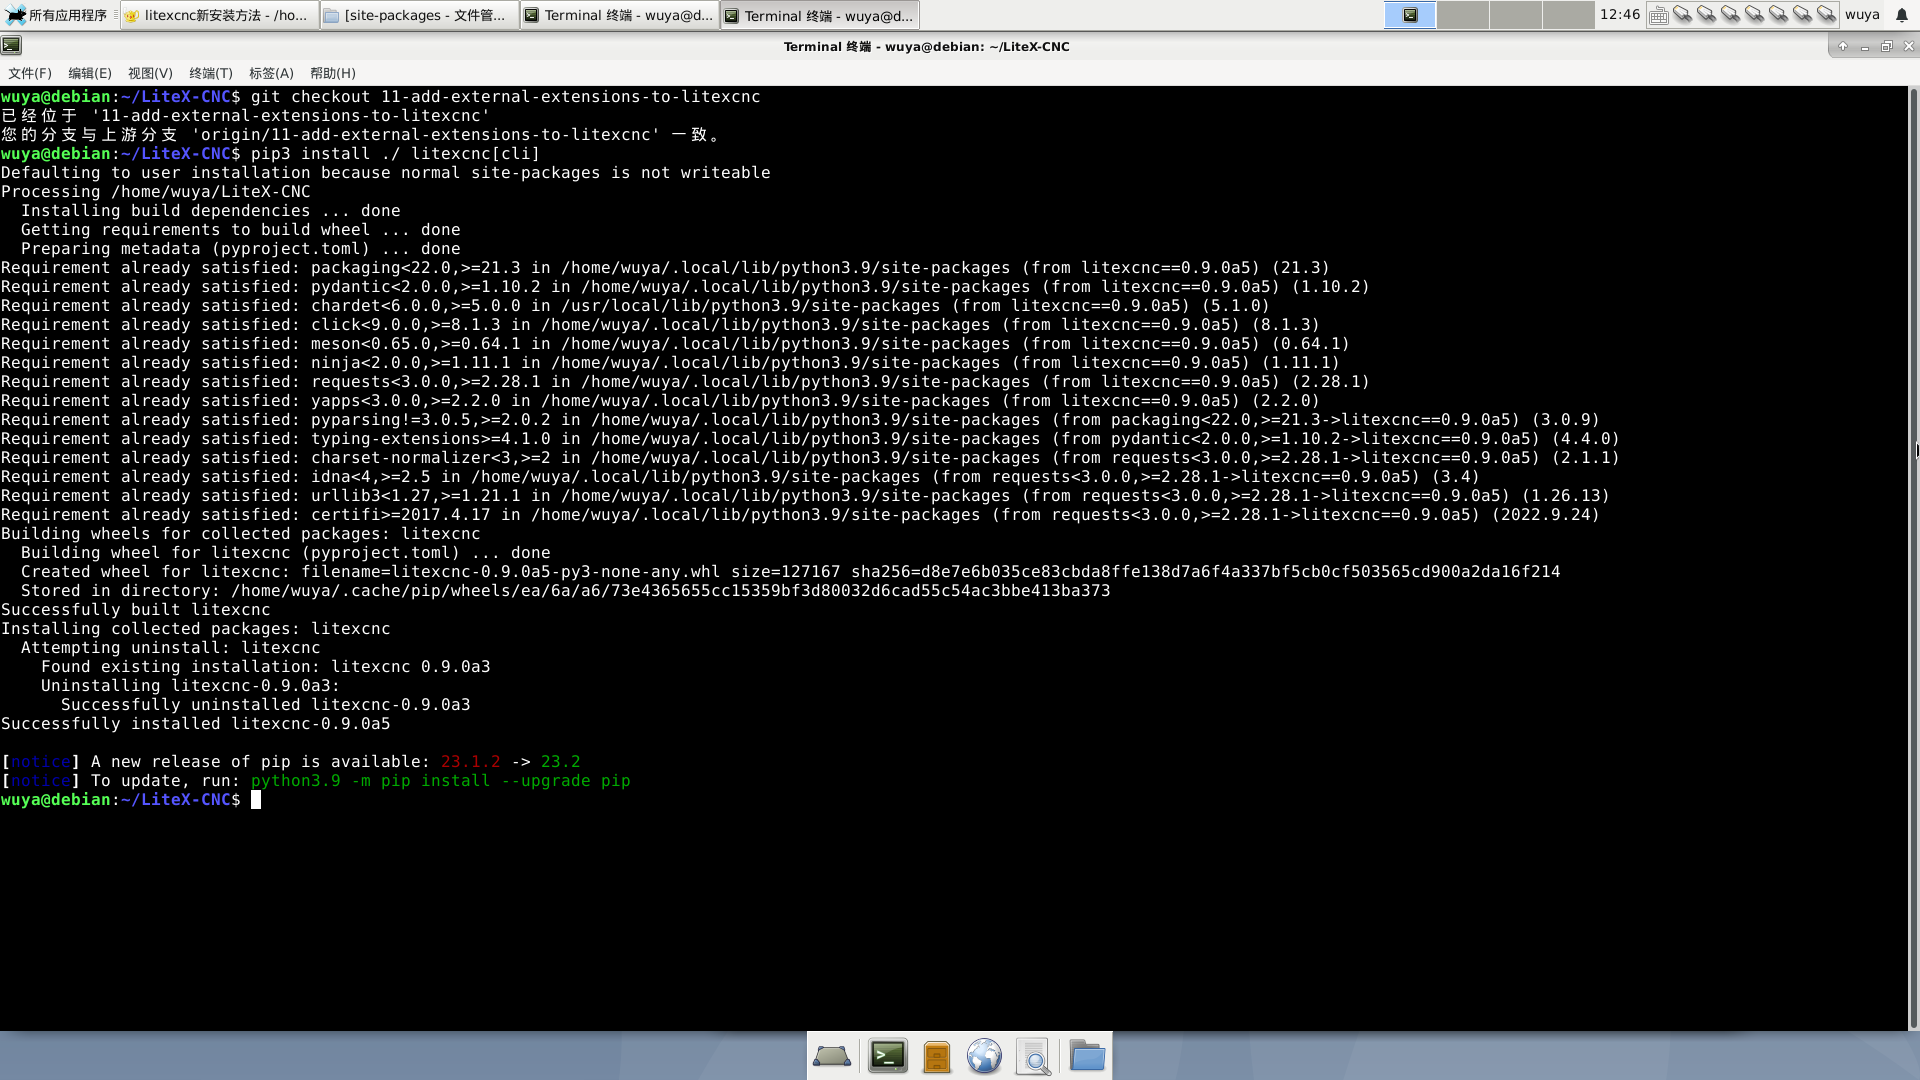Image resolution: width=1920 pixels, height=1080 pixels.
Task: Open the 终端(T) menu
Action: point(211,73)
